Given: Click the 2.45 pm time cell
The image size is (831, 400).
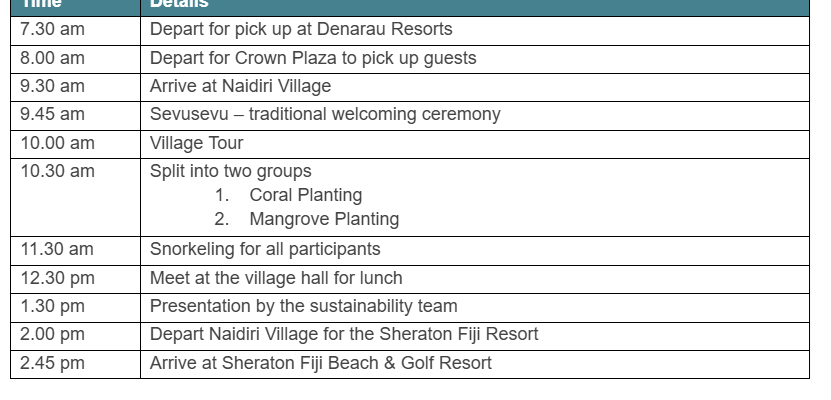Looking at the screenshot, I should [75, 364].
